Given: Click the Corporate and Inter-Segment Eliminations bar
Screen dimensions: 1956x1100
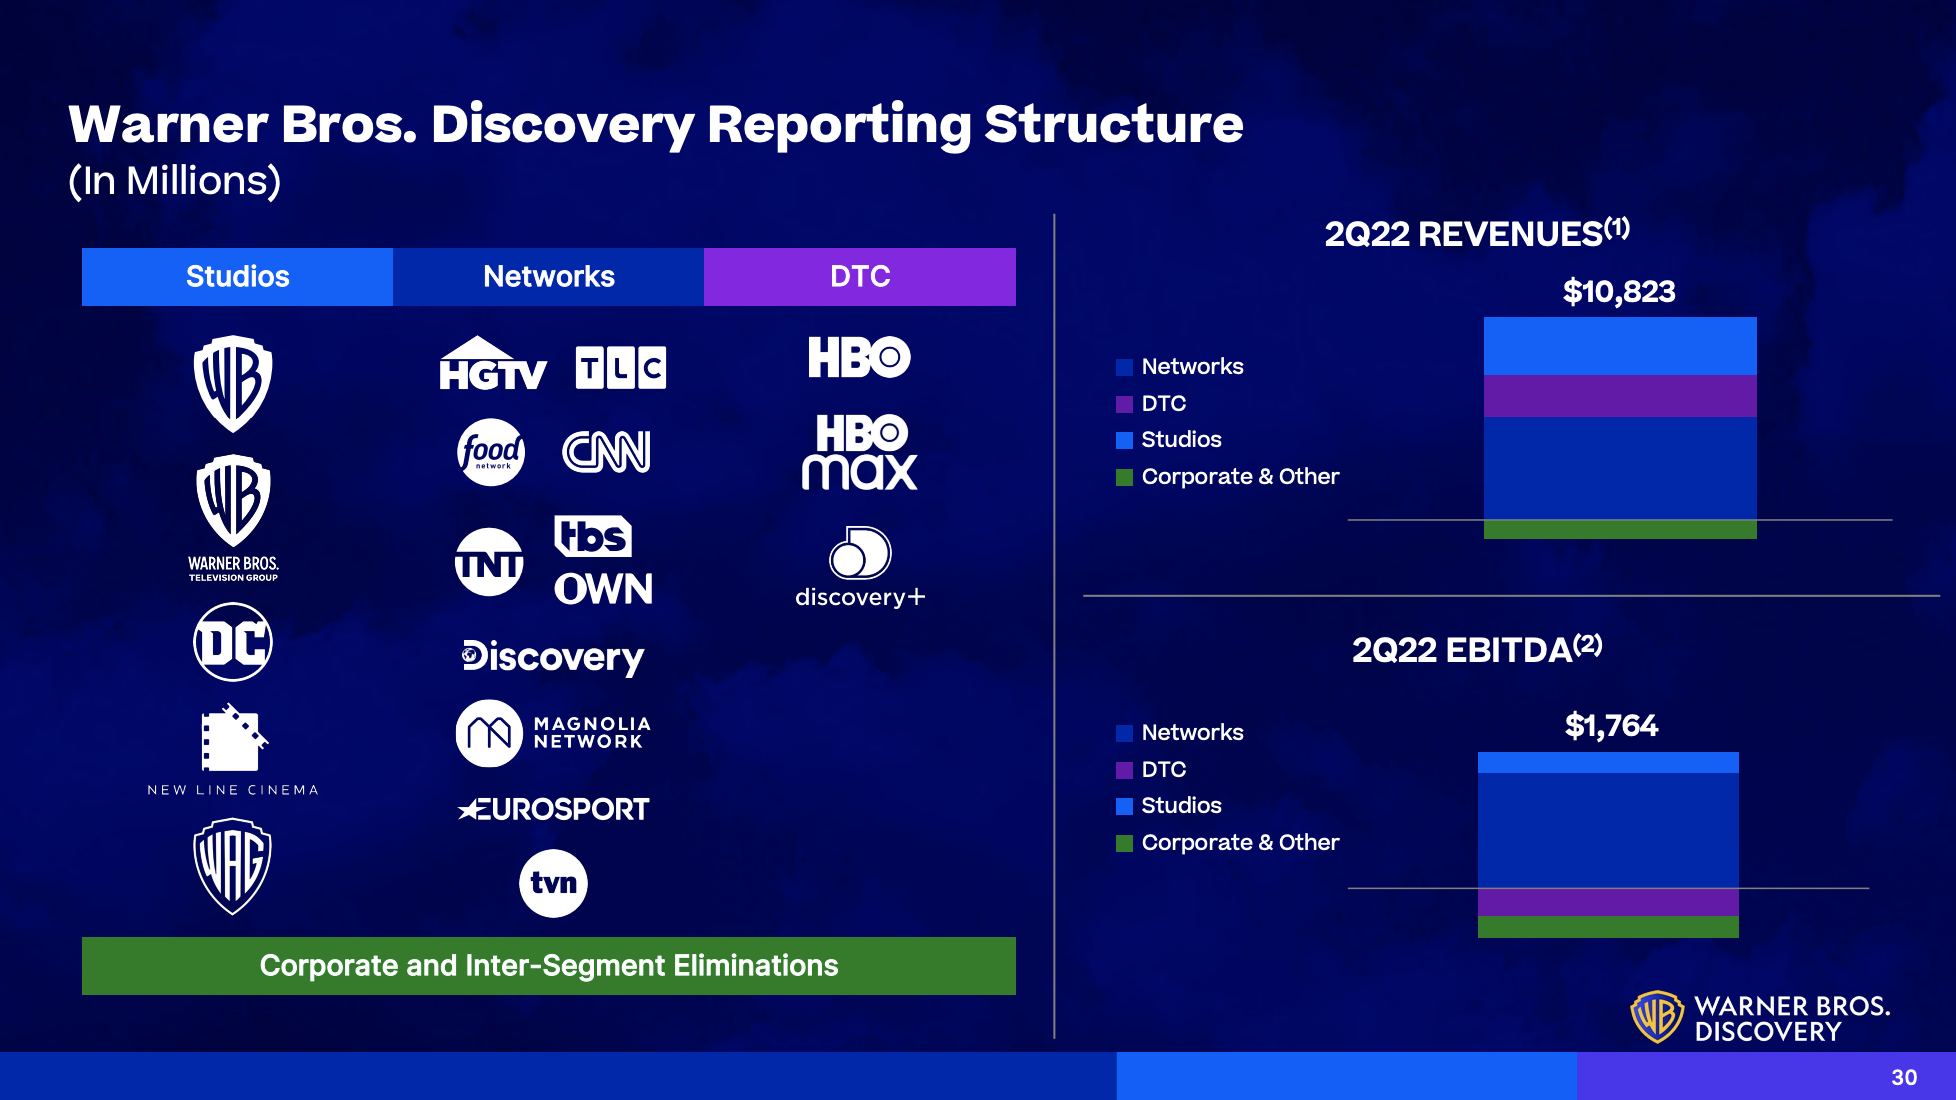Looking at the screenshot, I should pyautogui.click(x=549, y=966).
